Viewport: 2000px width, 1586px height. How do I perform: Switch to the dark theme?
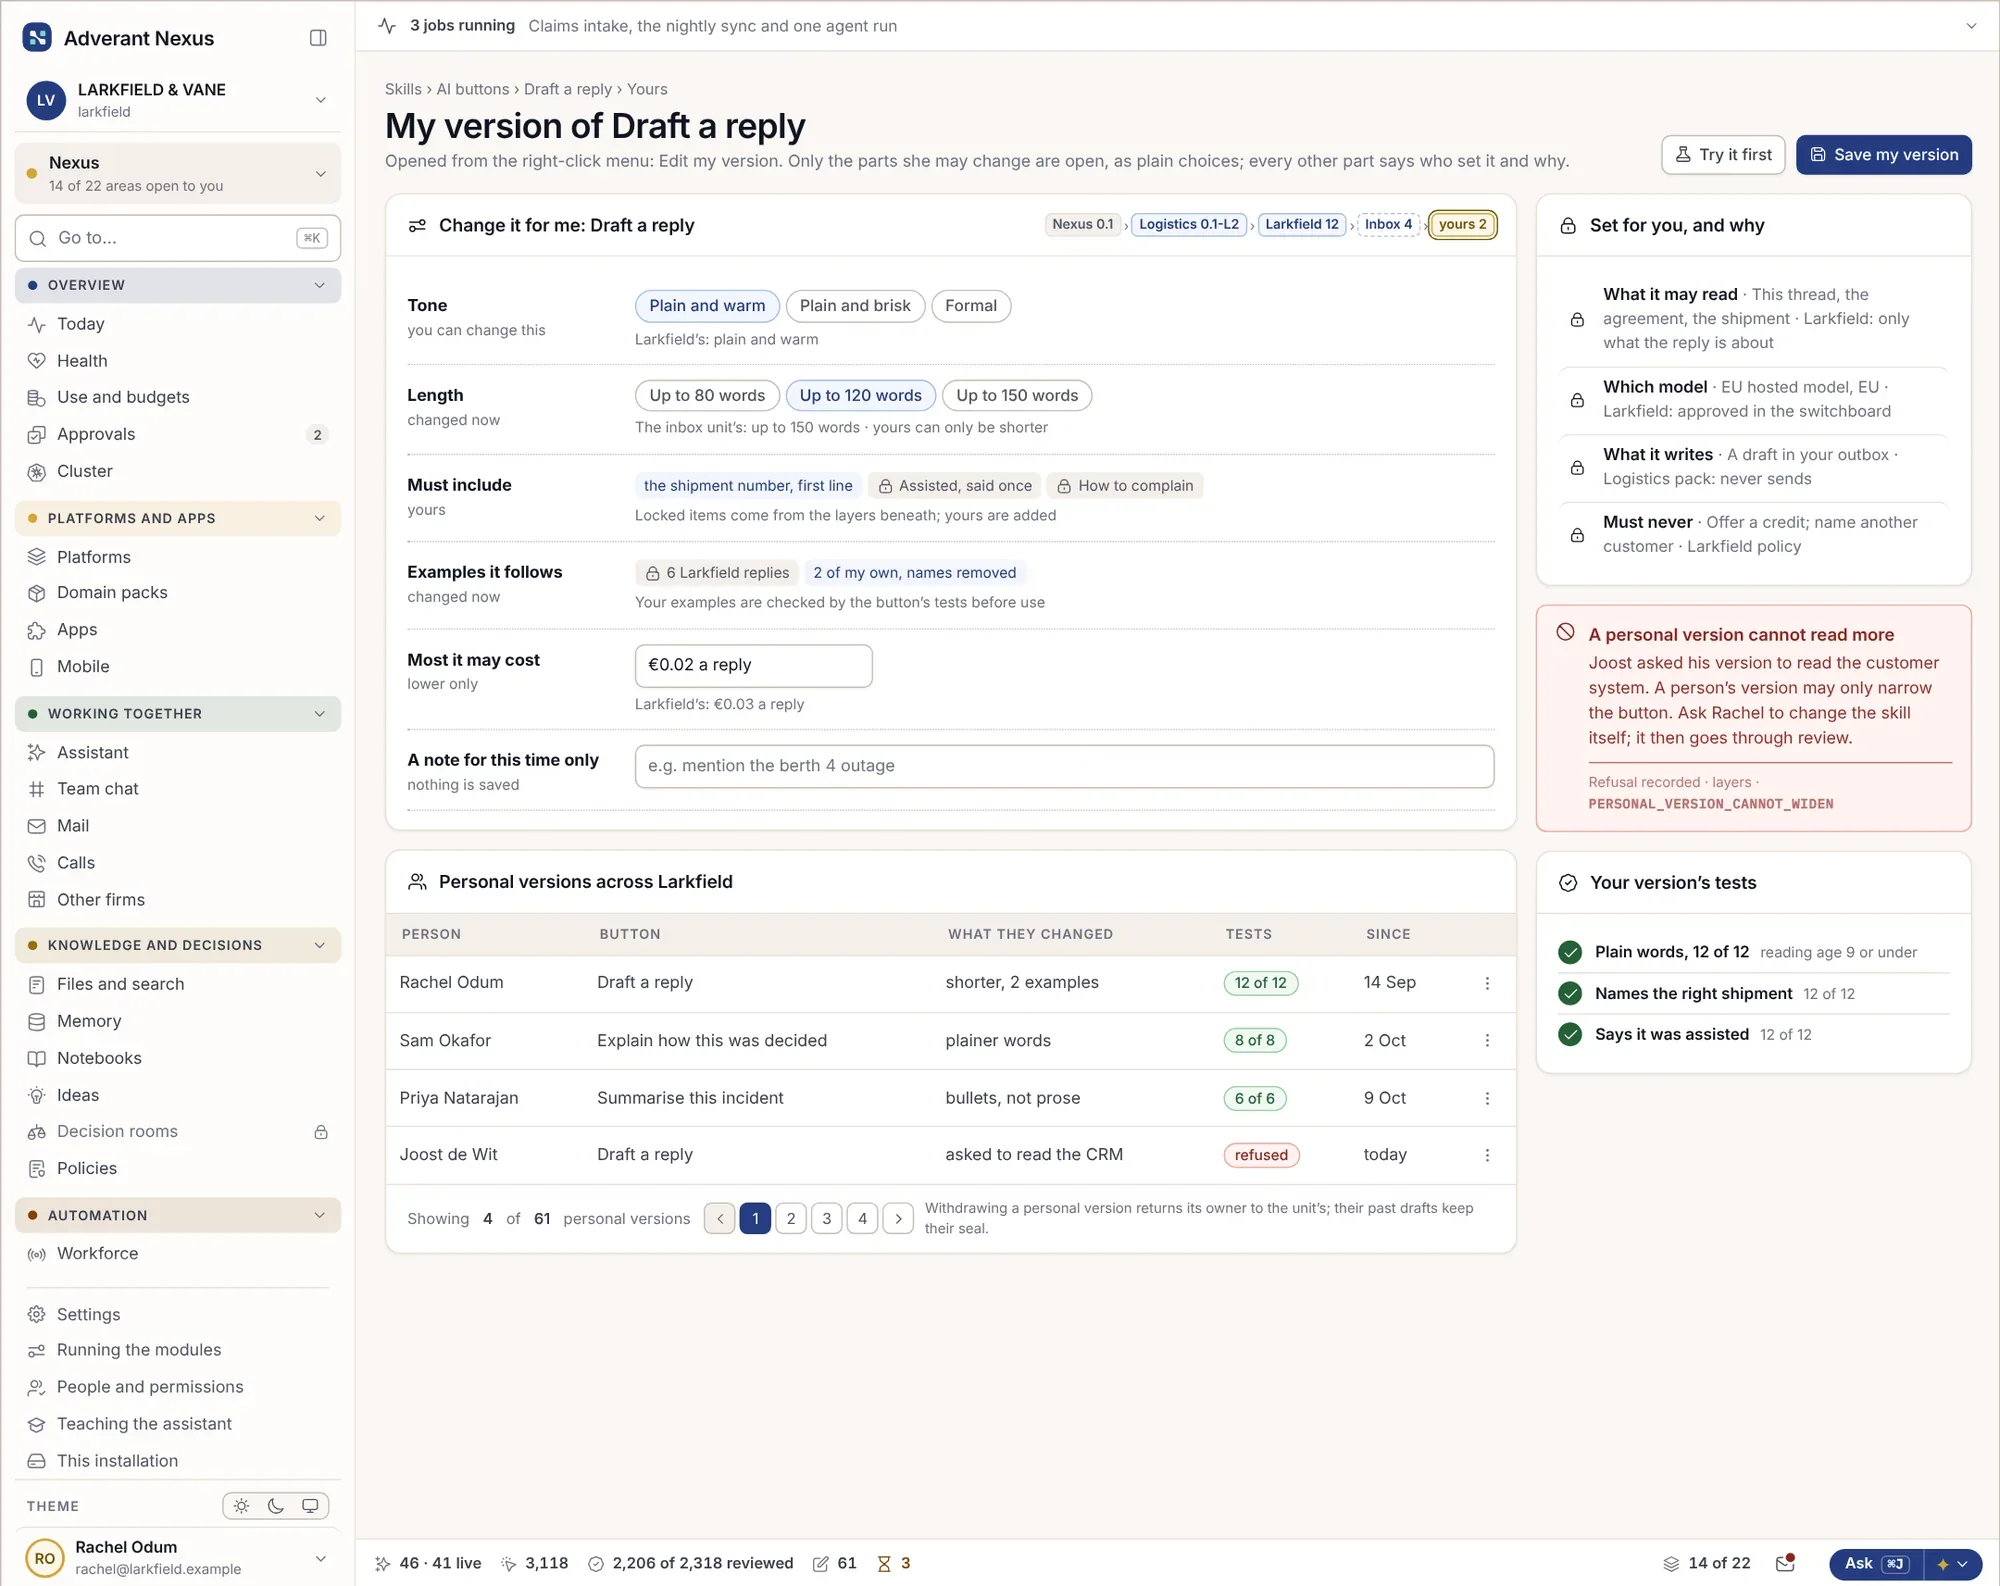pyautogui.click(x=276, y=1506)
